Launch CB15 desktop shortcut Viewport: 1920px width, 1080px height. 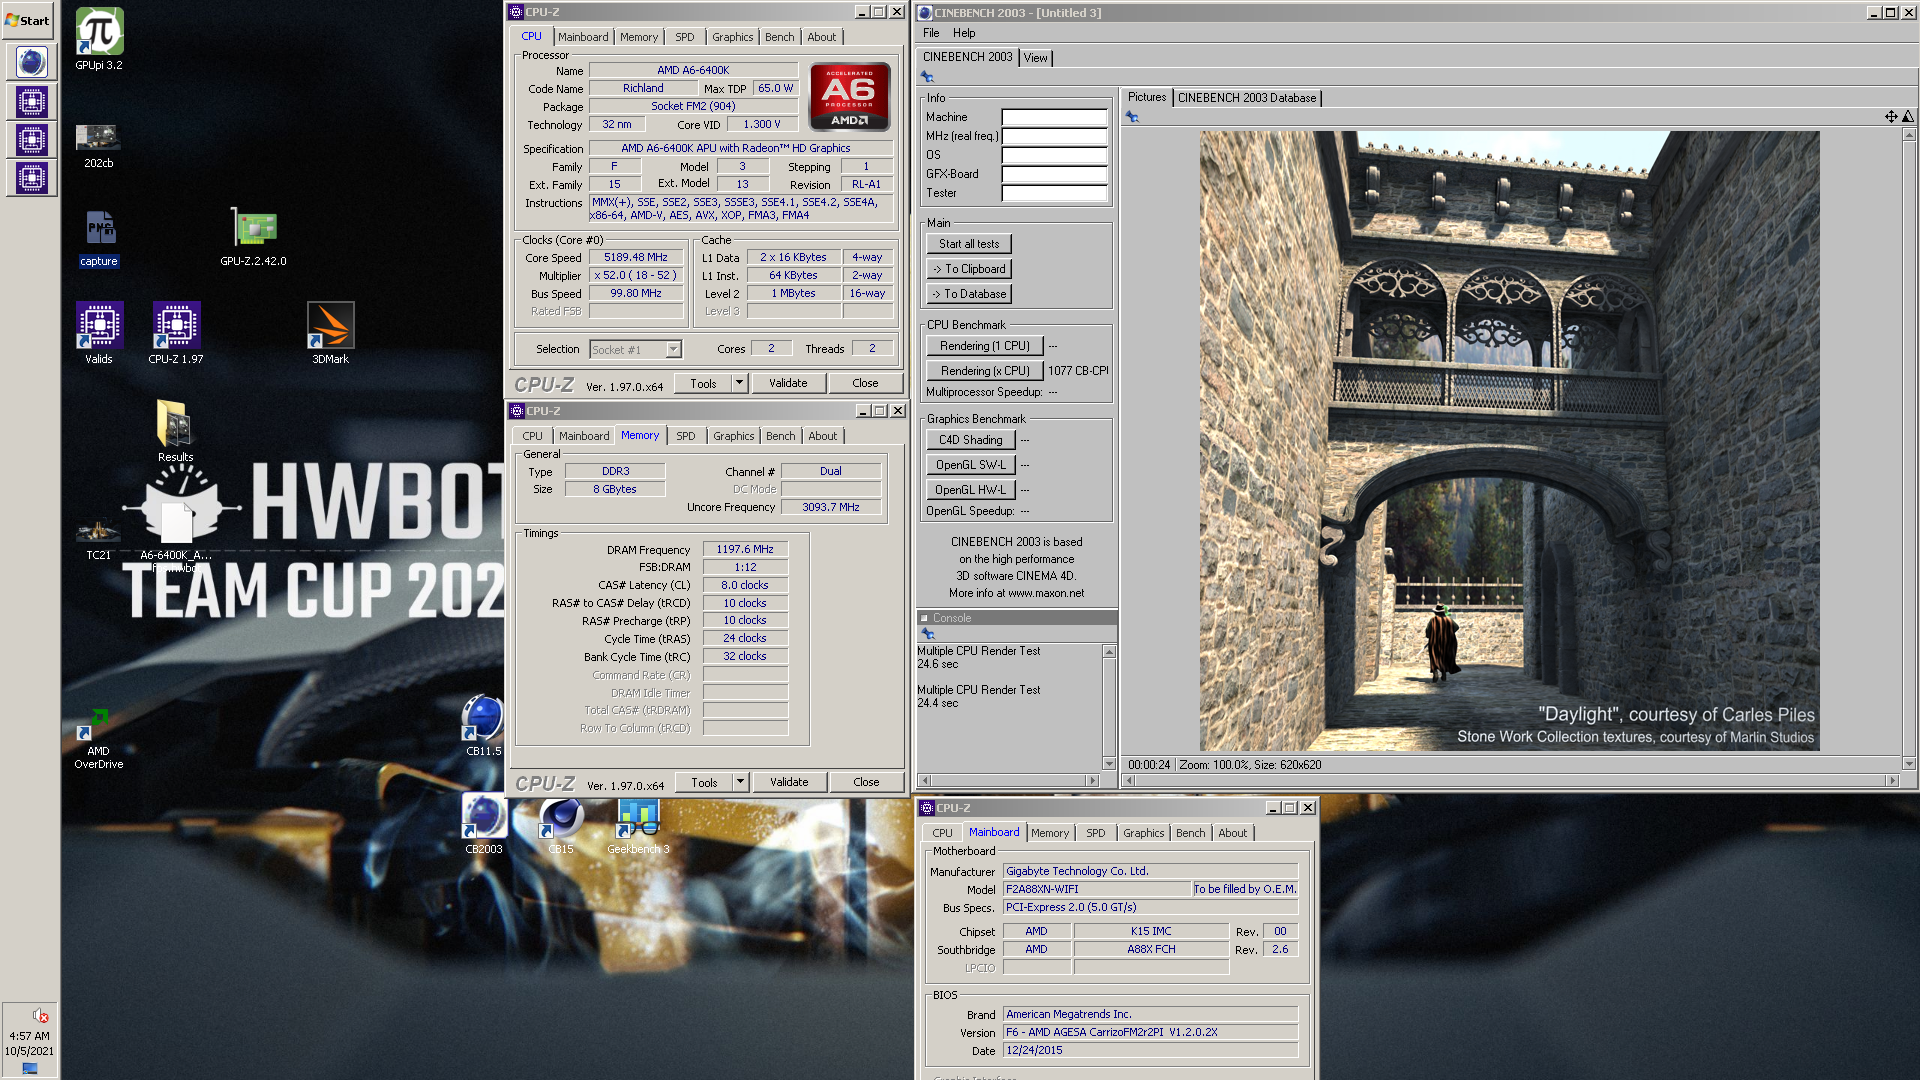click(561, 823)
